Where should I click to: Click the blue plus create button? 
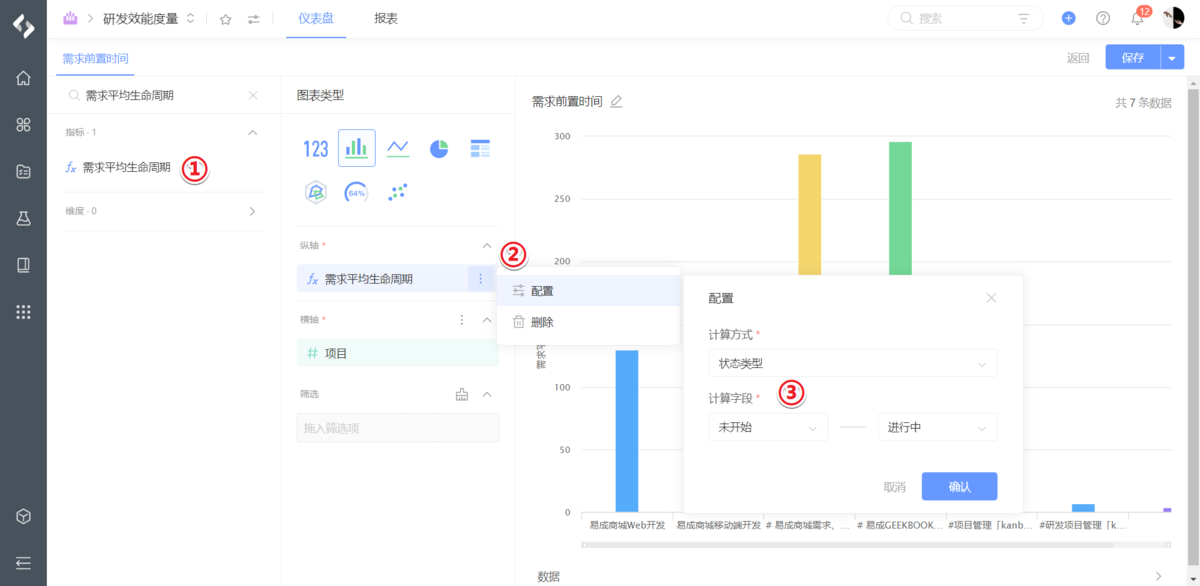click(1069, 18)
